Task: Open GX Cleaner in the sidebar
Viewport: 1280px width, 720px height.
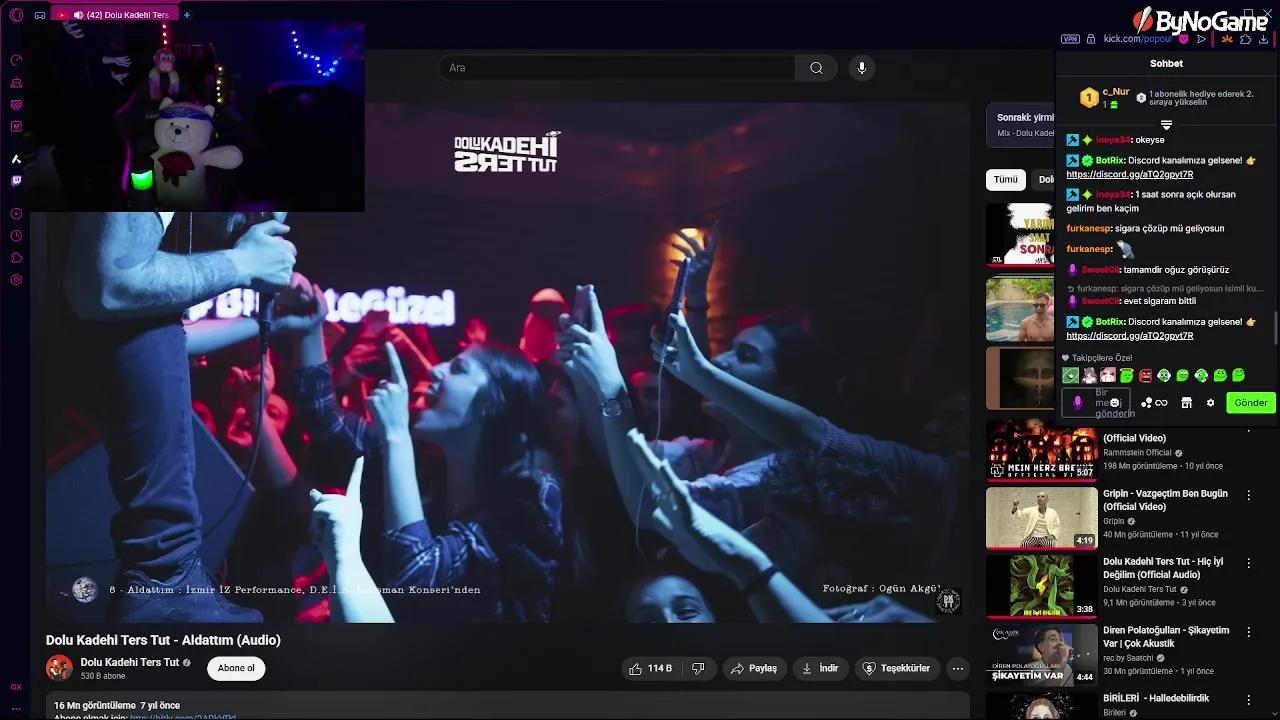Action: pyautogui.click(x=16, y=82)
